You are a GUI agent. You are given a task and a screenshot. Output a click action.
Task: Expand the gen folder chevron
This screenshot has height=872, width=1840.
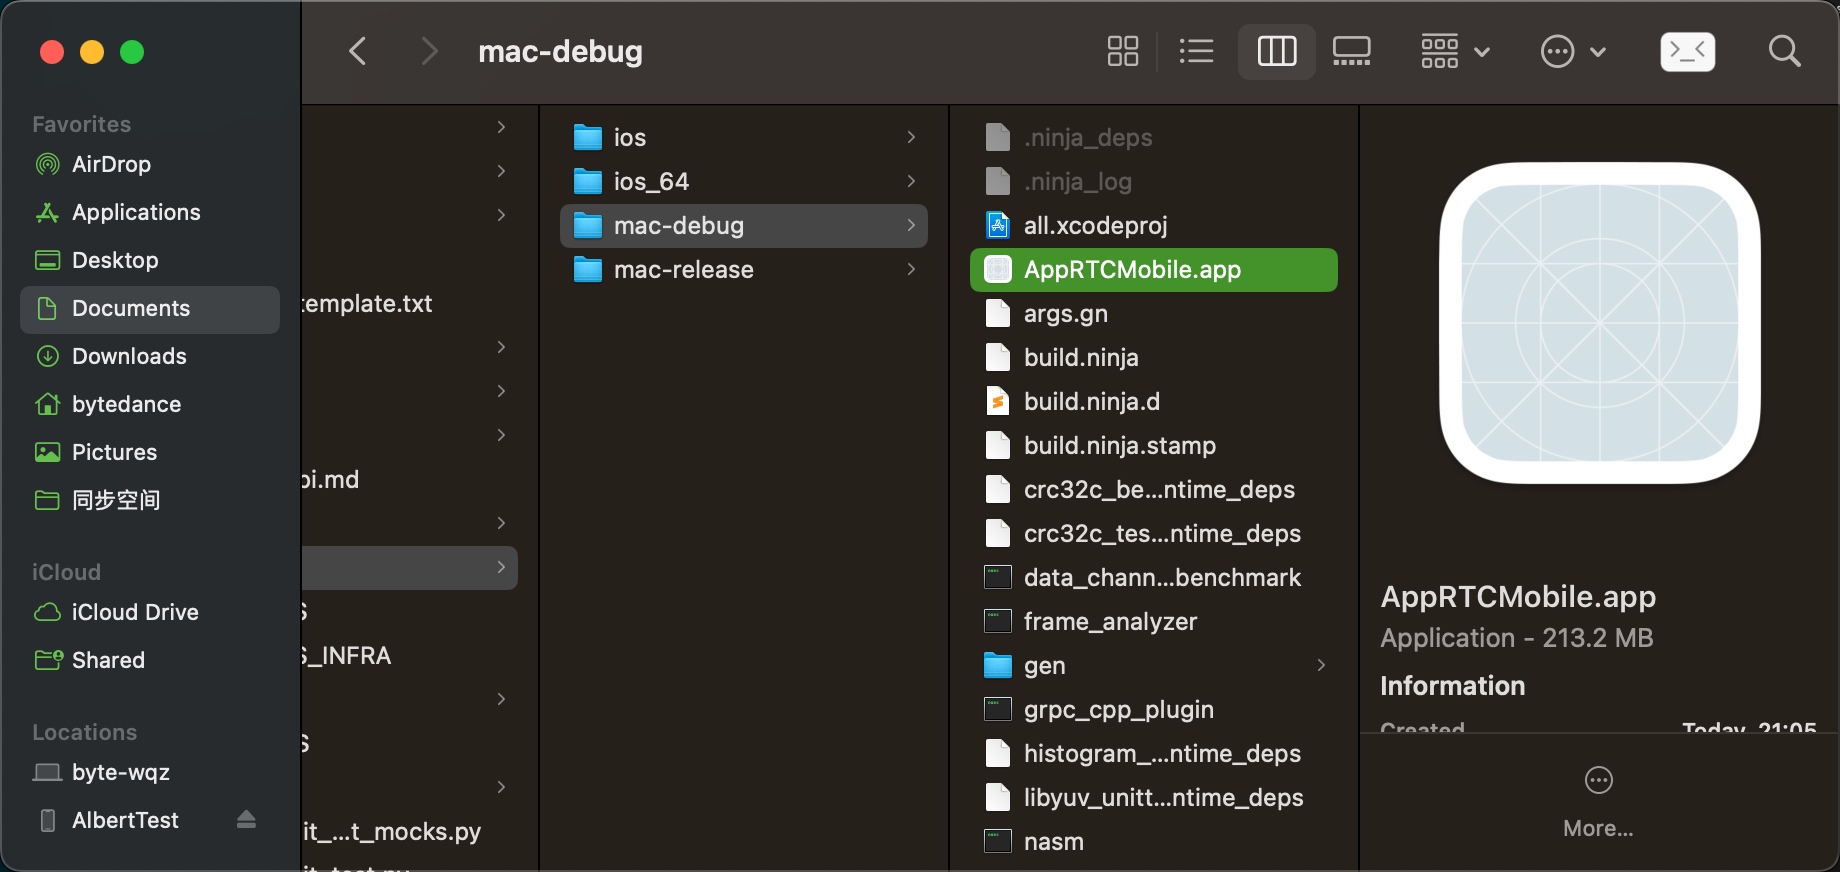(1321, 665)
